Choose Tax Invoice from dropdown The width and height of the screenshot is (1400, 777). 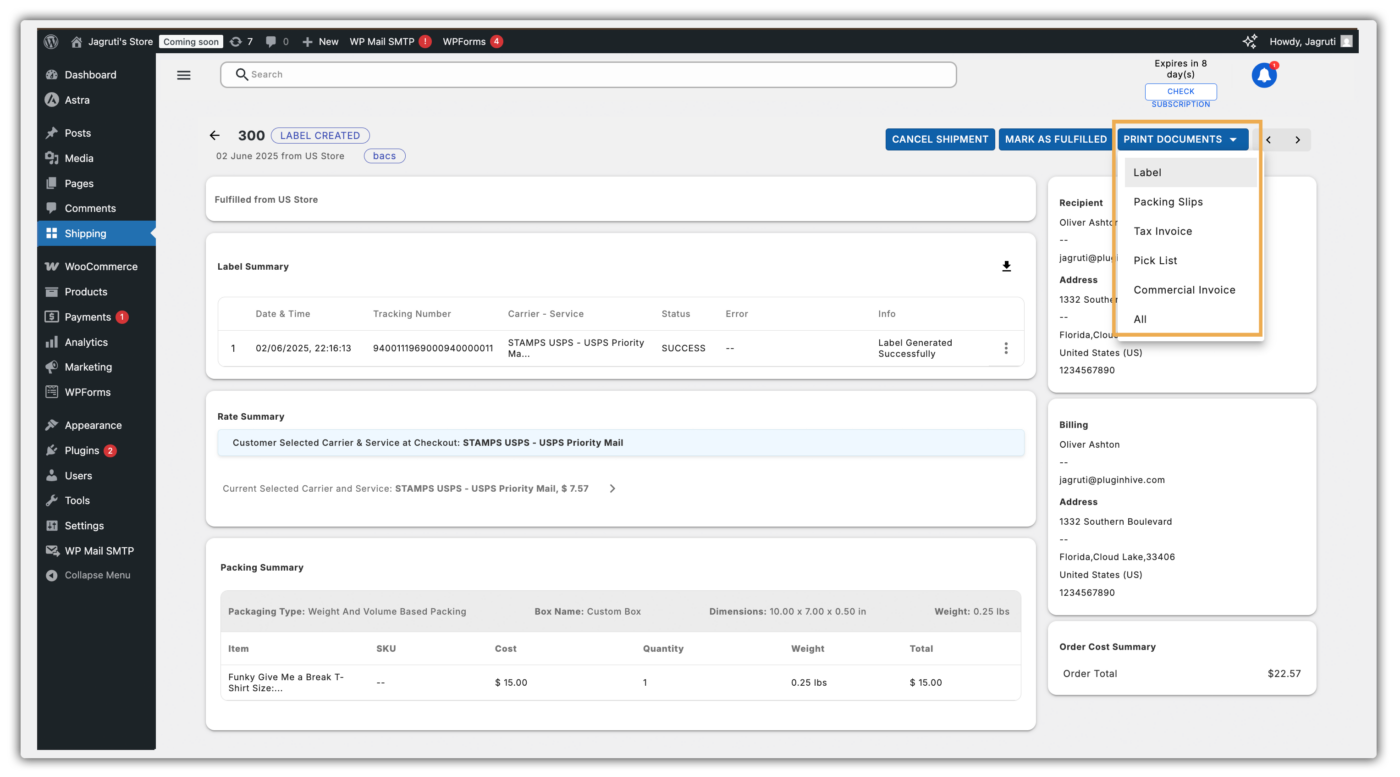coord(1190,231)
